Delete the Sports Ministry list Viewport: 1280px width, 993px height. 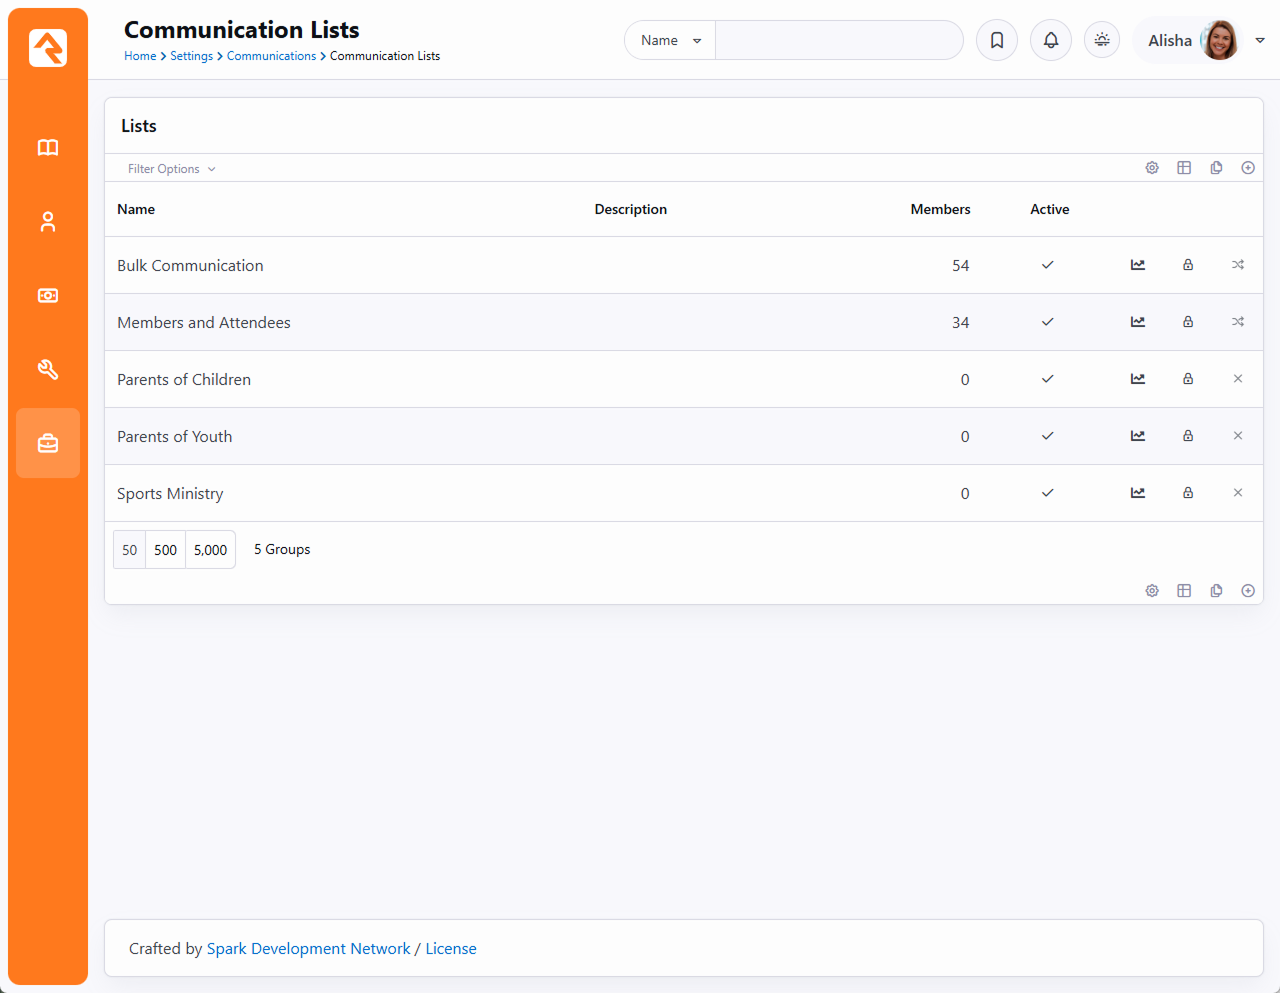[1238, 493]
